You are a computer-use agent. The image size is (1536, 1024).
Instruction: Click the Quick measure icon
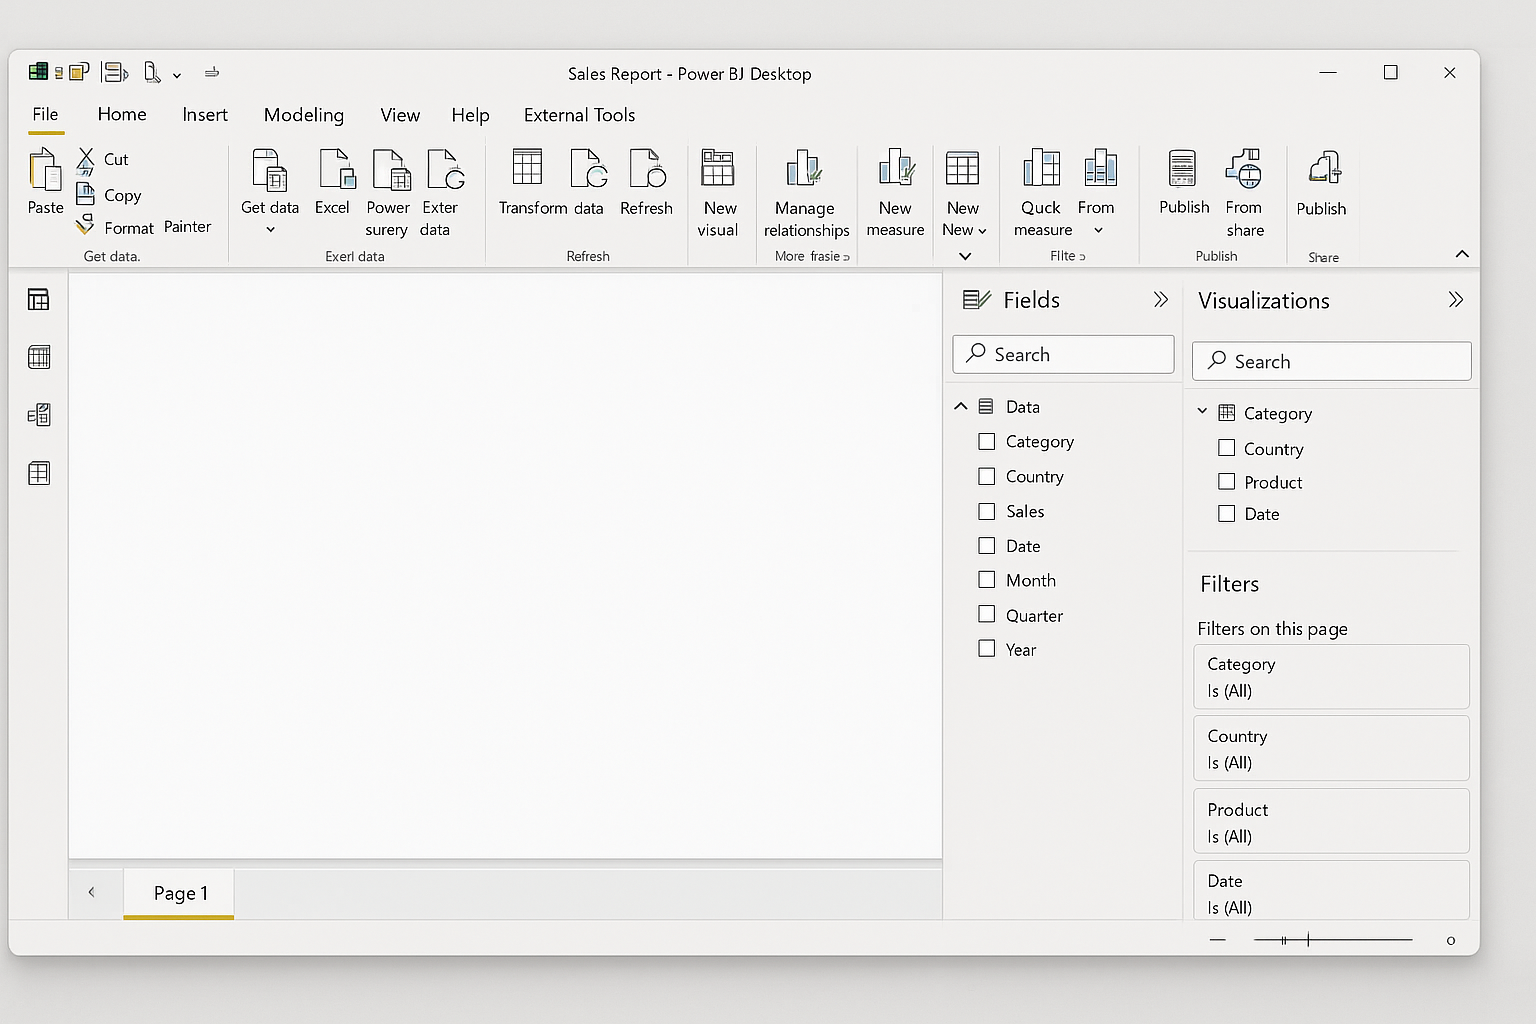tap(1041, 169)
